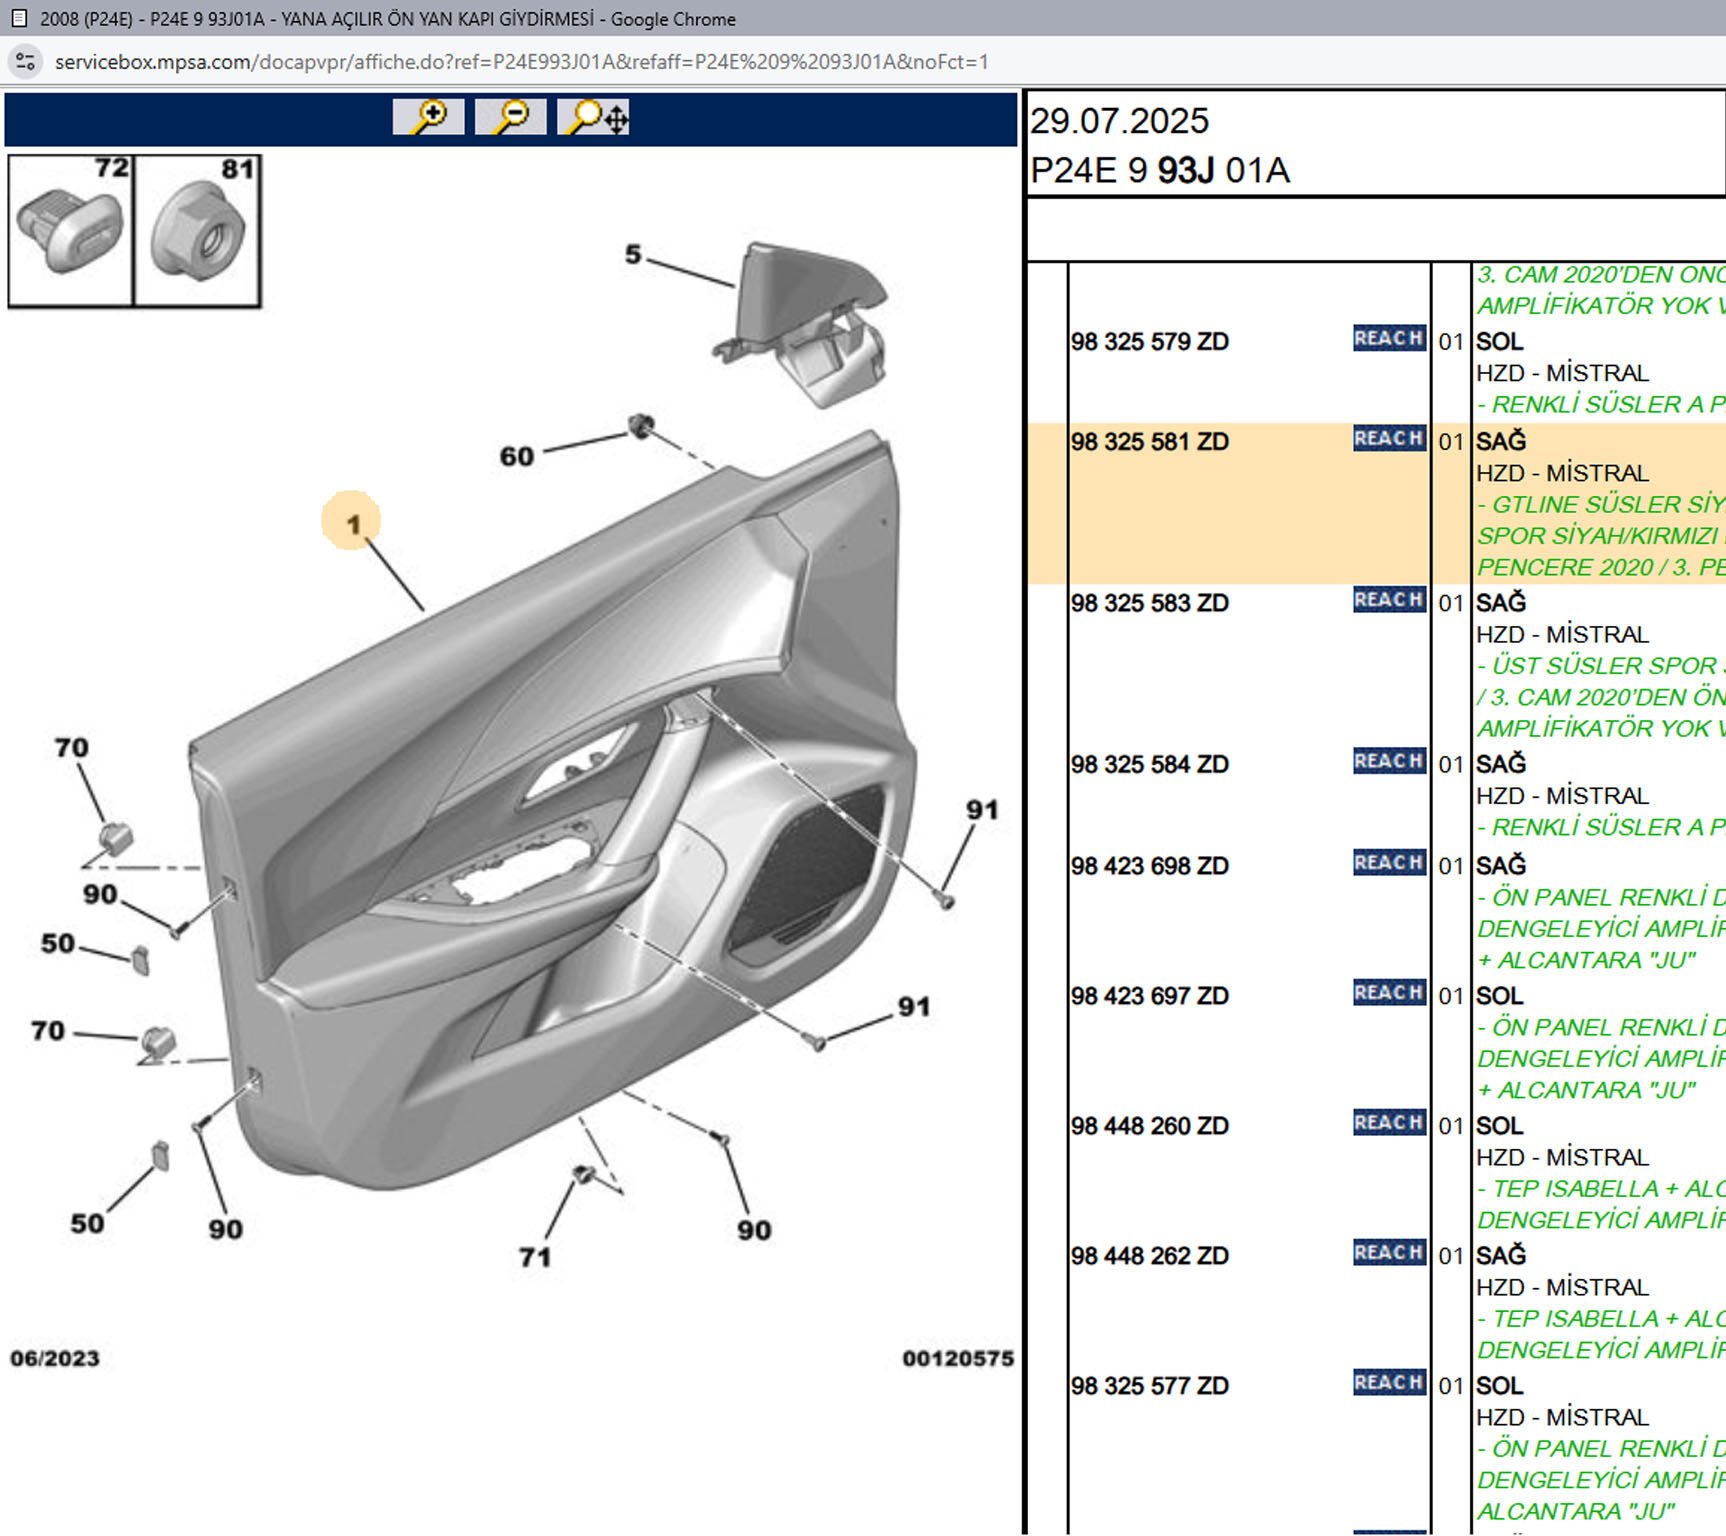Select part number 98 423 697 ZD
The width and height of the screenshot is (1726, 1536).
coord(1149,996)
